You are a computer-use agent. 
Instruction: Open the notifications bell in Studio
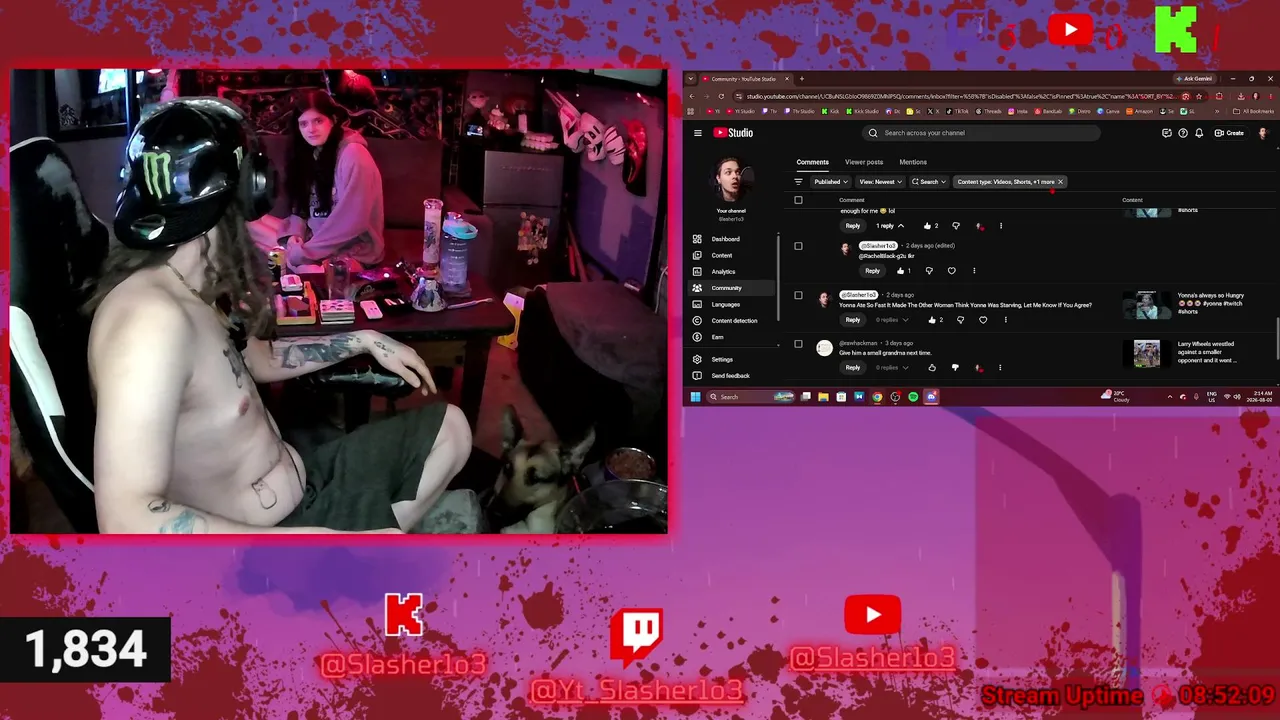1199,133
